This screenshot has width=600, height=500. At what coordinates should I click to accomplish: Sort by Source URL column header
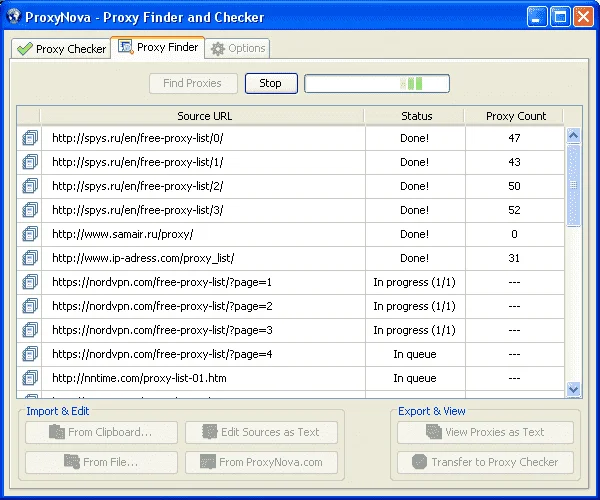pos(203,116)
